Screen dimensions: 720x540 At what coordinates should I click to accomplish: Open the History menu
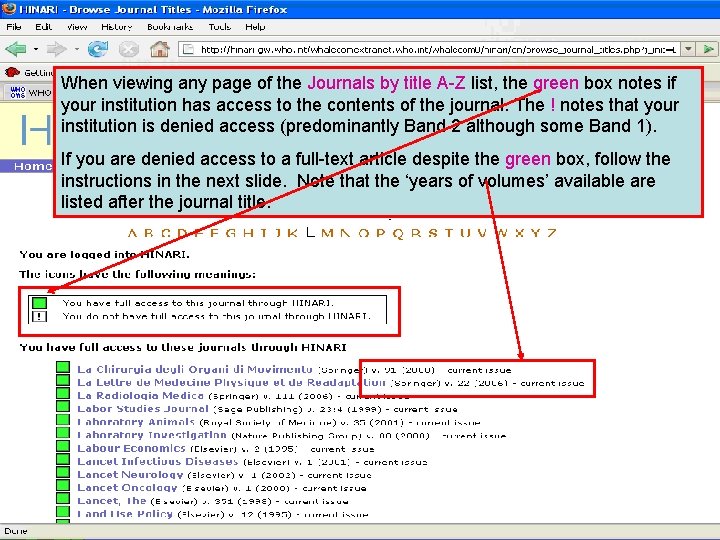[117, 27]
